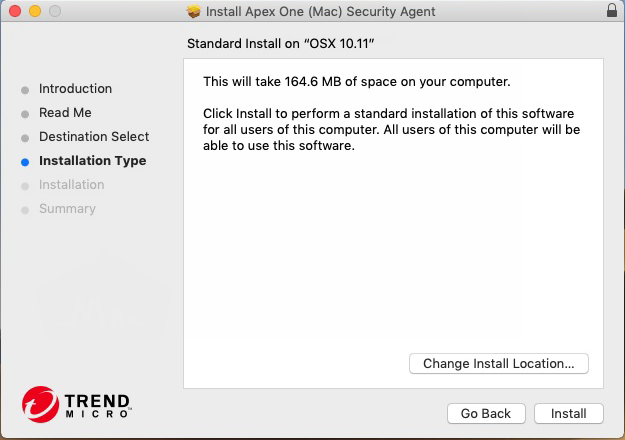The width and height of the screenshot is (625, 440).
Task: Click the lock icon in title bar
Action: 612,12
